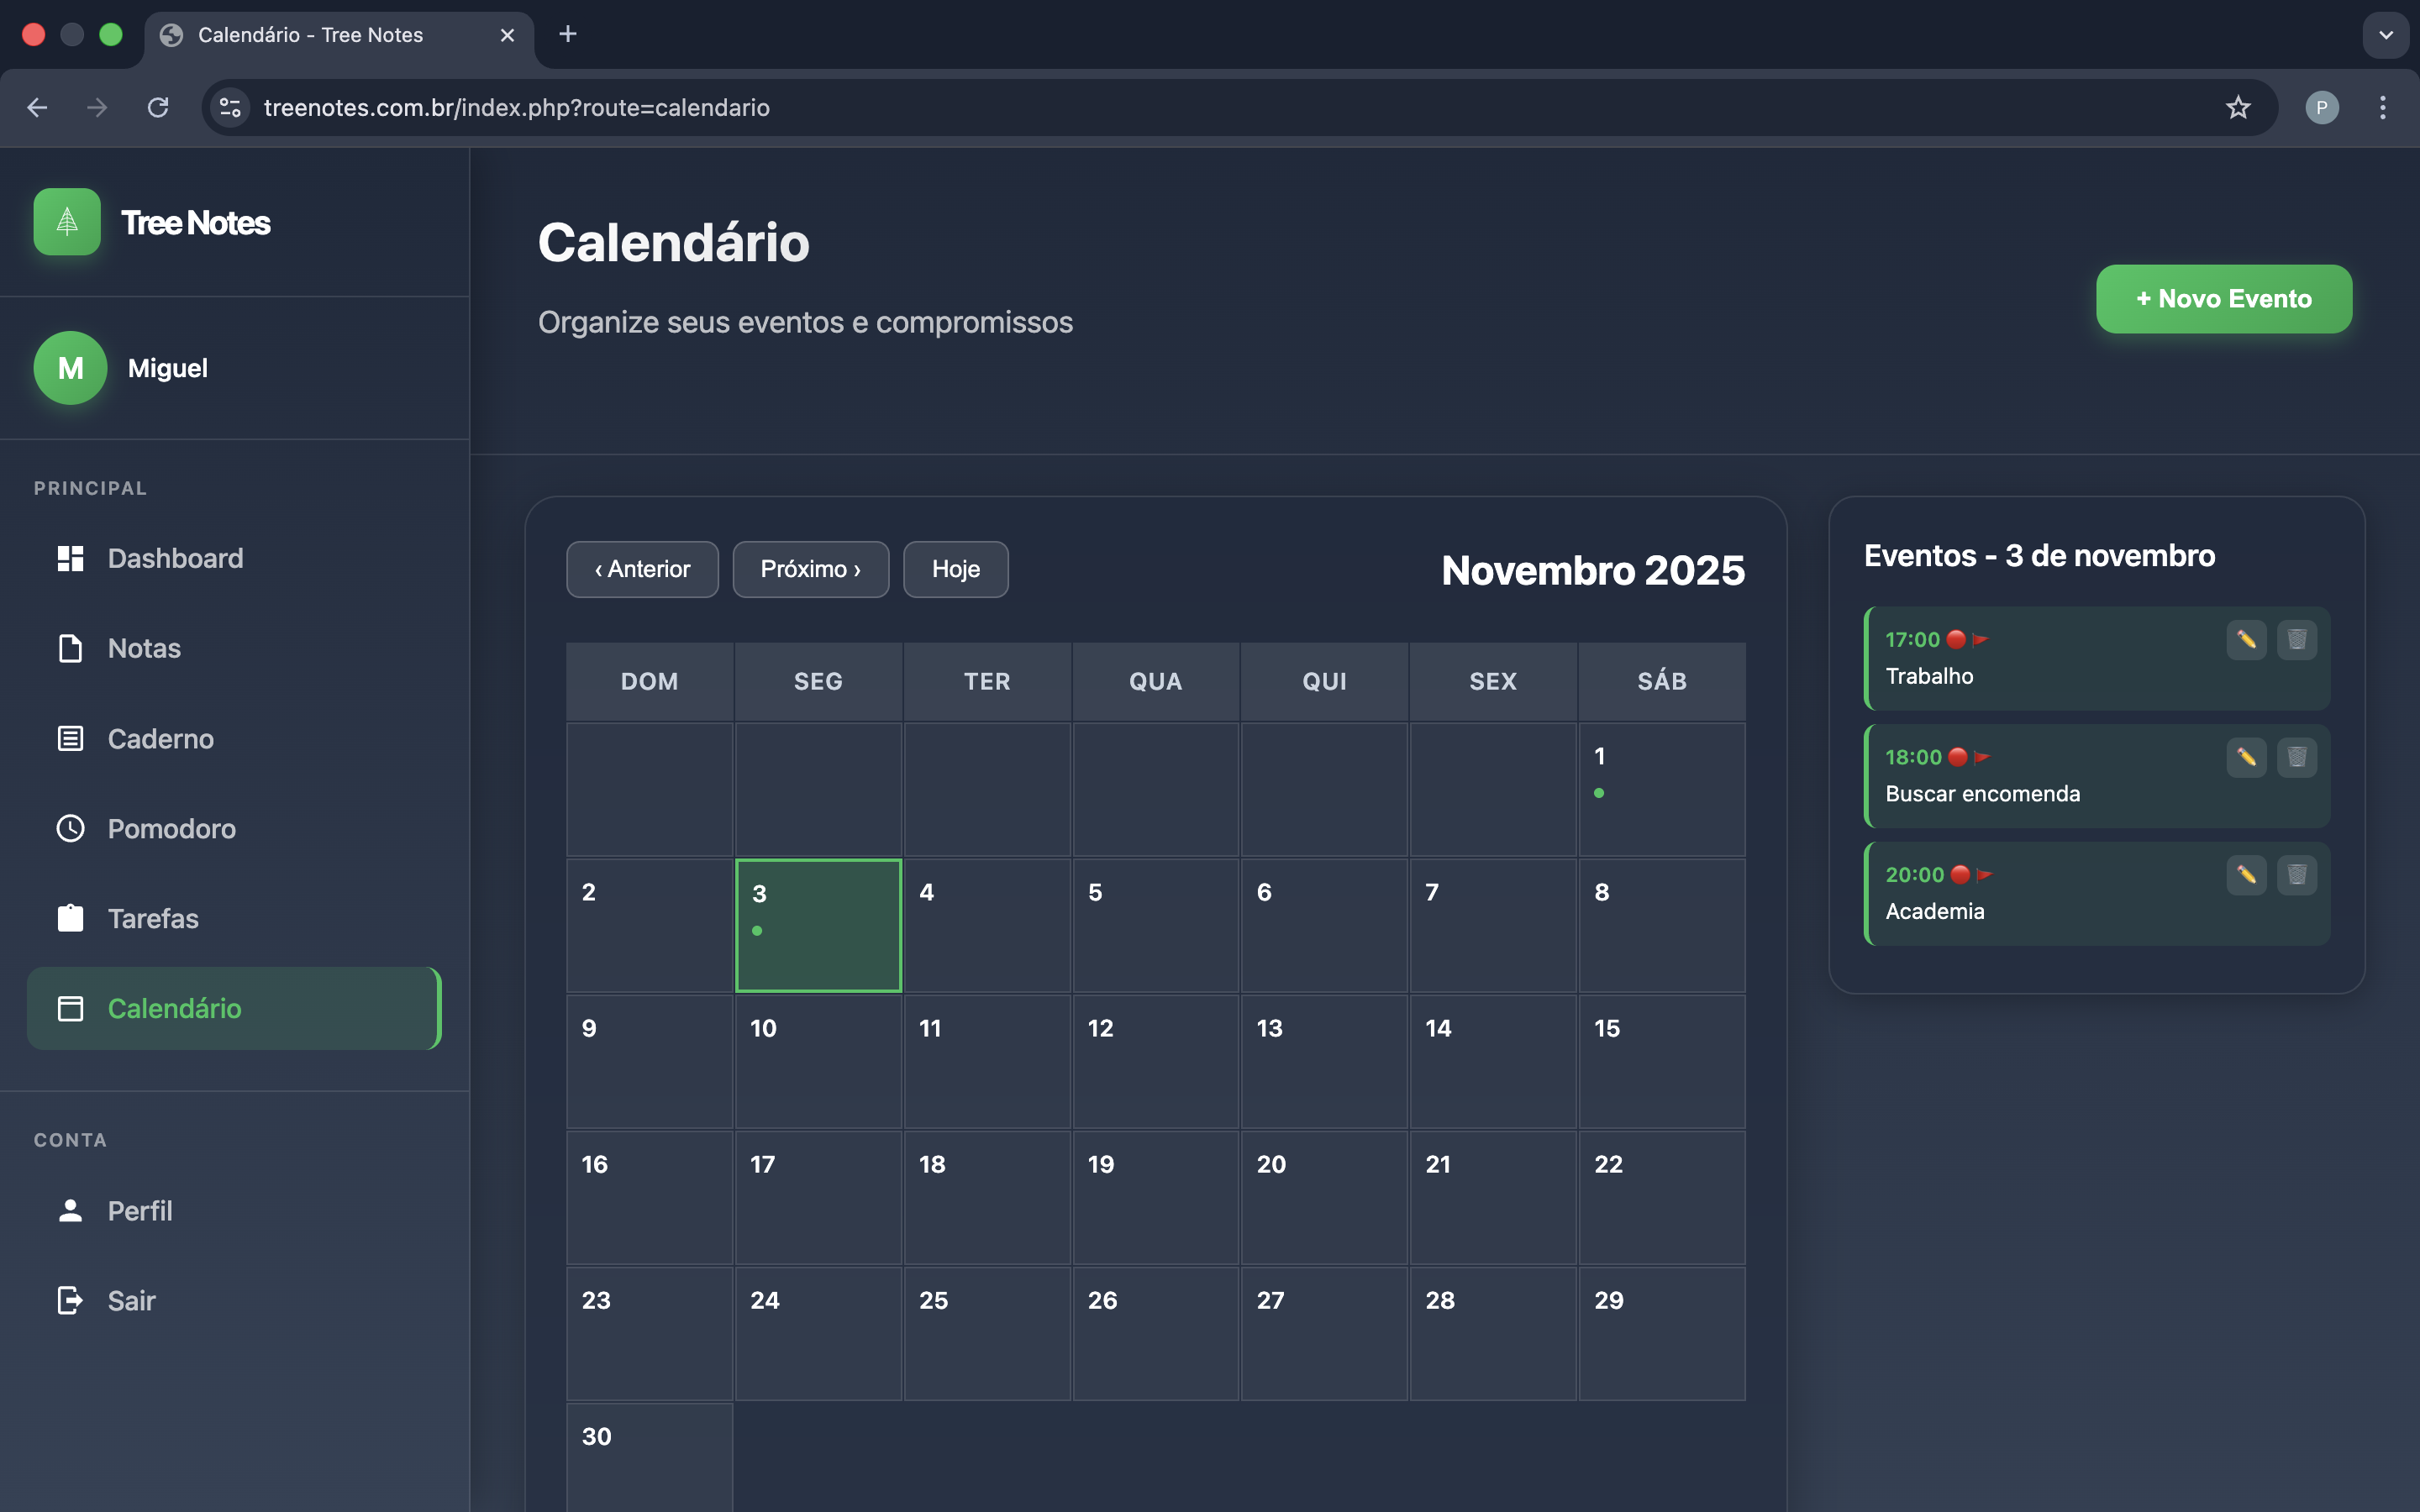This screenshot has height=1512, width=2420.
Task: Open the Pomodoro timer icon
Action: (69, 828)
